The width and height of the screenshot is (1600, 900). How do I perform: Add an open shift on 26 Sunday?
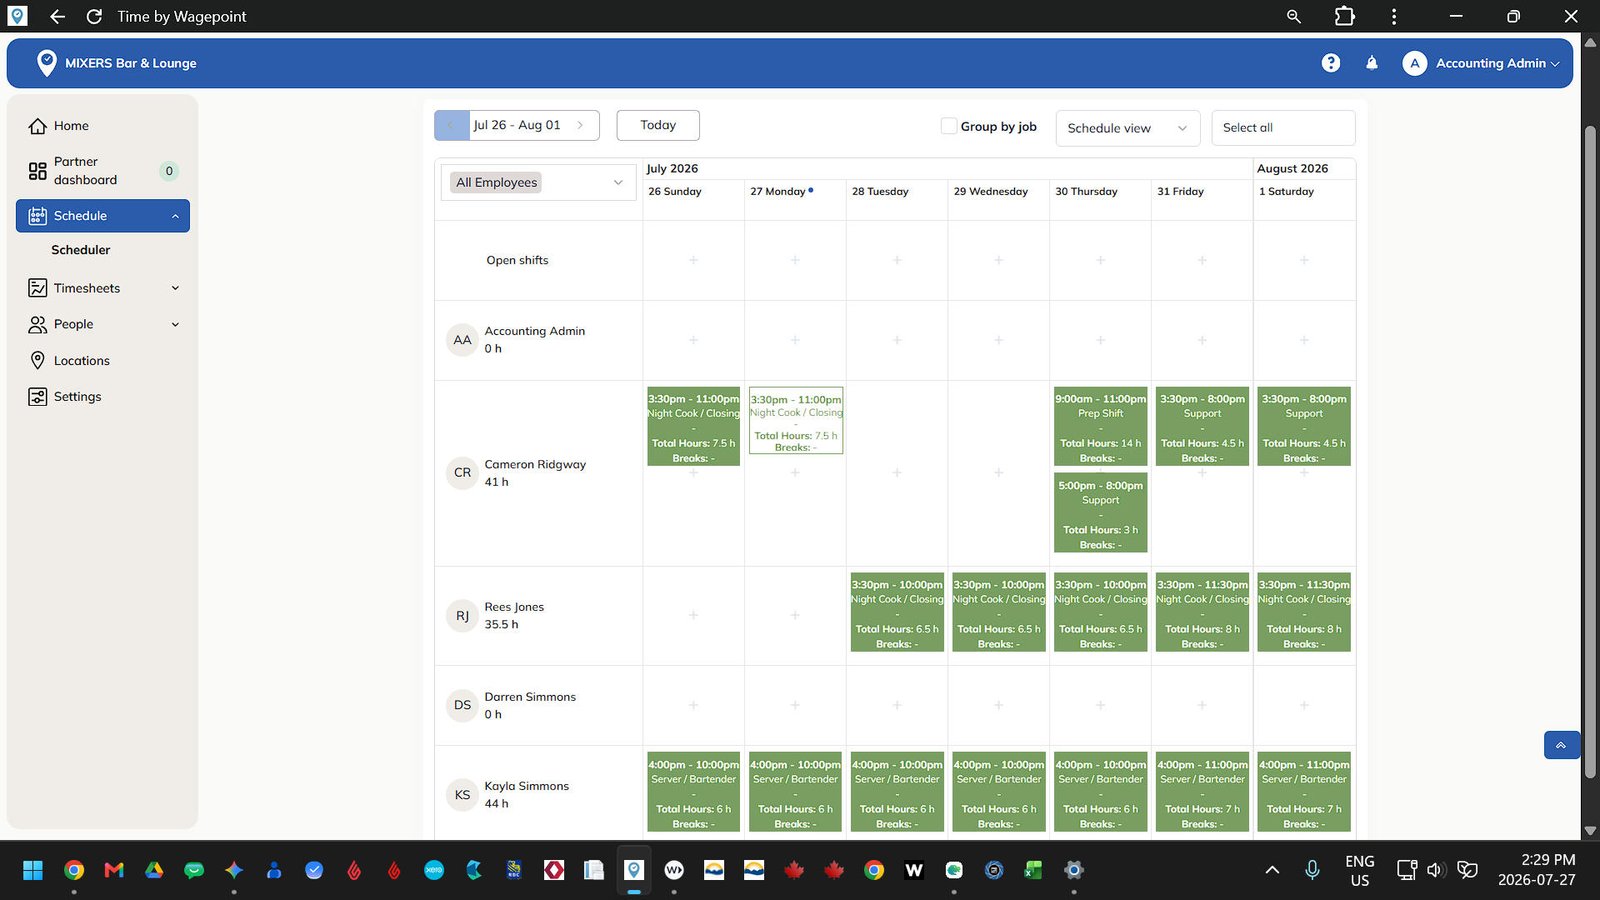[x=693, y=260]
